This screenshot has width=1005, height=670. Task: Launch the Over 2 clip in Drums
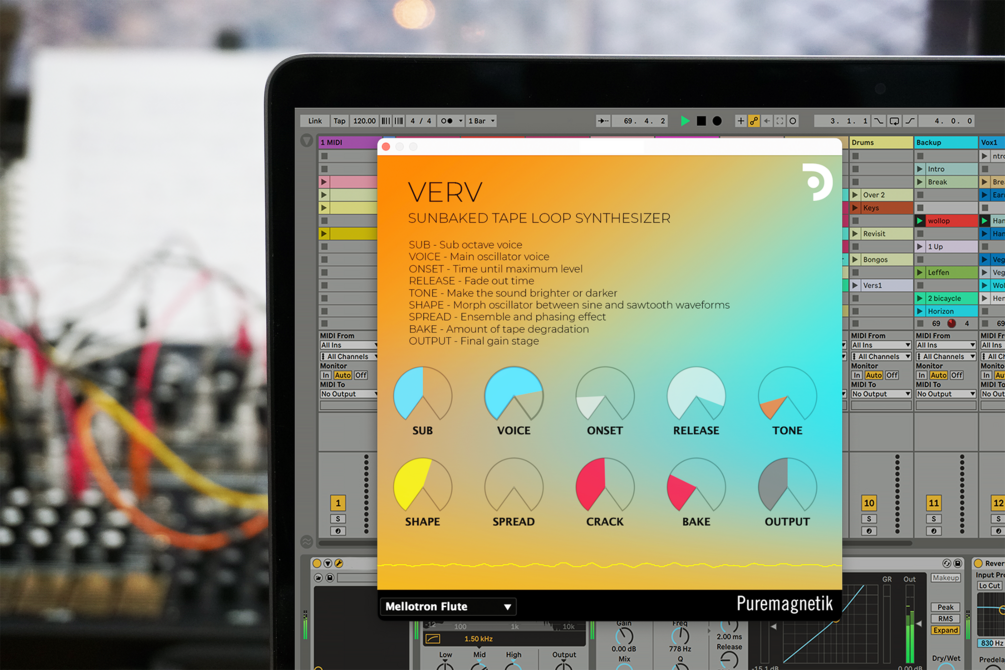coord(855,195)
